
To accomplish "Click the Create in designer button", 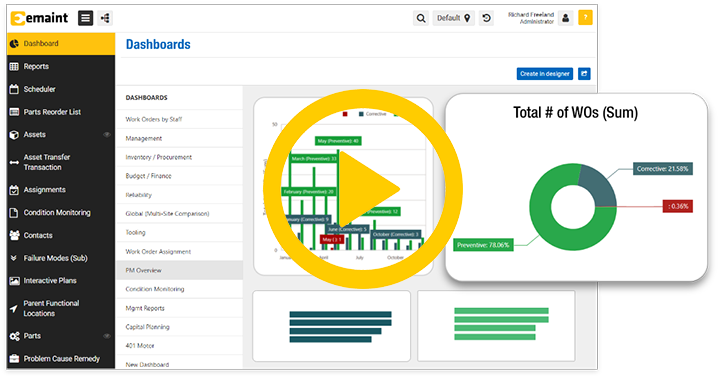I will 545,73.
